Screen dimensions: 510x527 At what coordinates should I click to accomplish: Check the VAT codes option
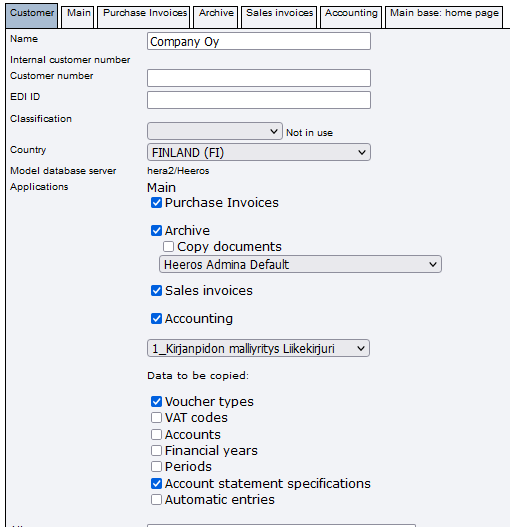point(156,417)
